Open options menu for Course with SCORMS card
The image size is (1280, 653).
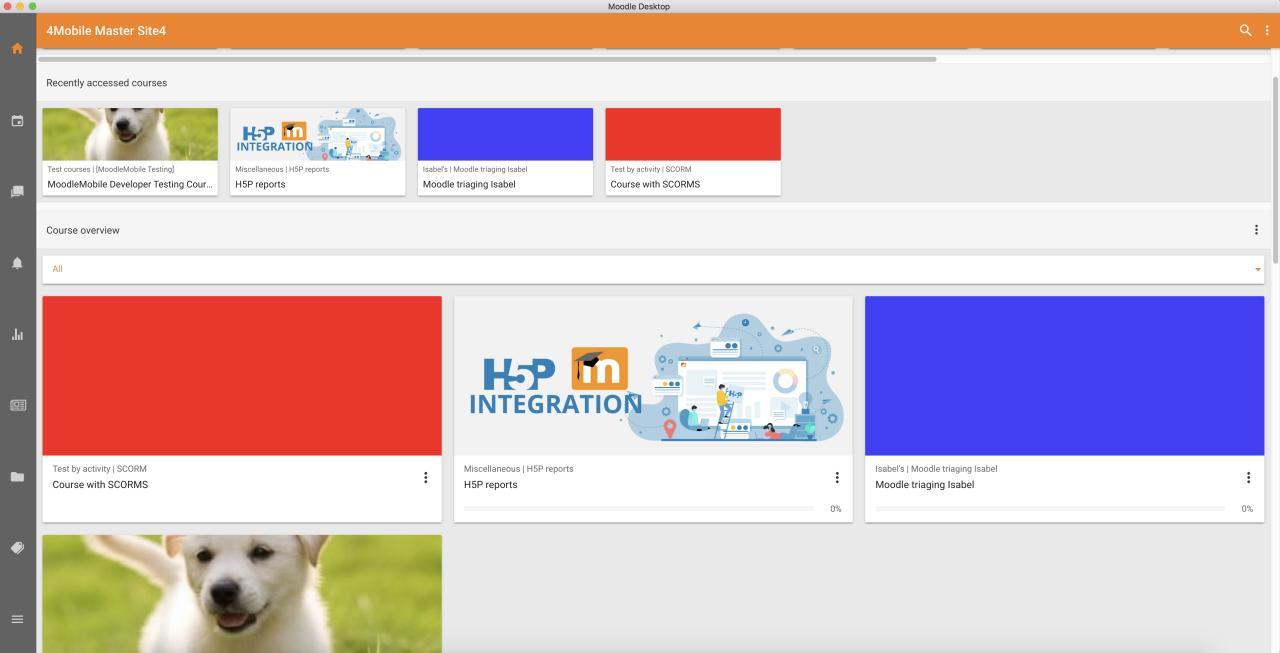[x=425, y=478]
